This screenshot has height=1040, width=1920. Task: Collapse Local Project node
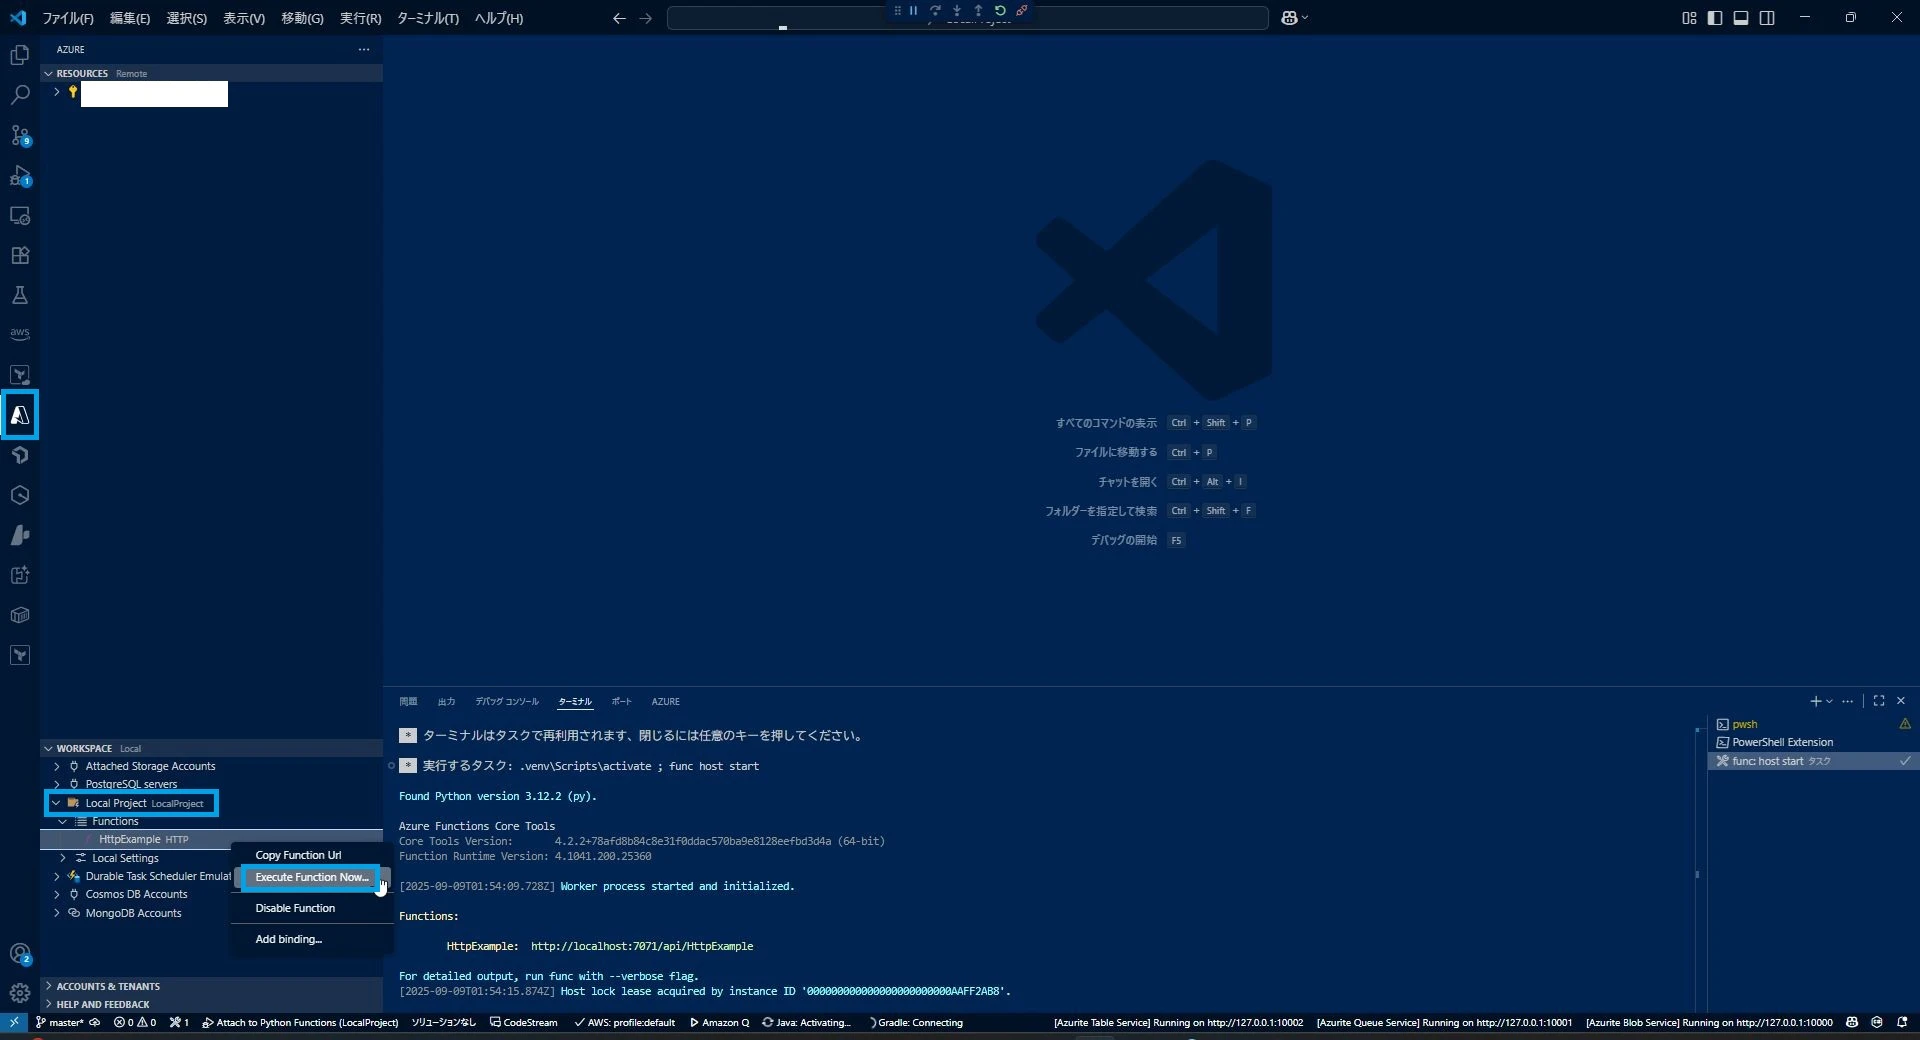pos(56,803)
